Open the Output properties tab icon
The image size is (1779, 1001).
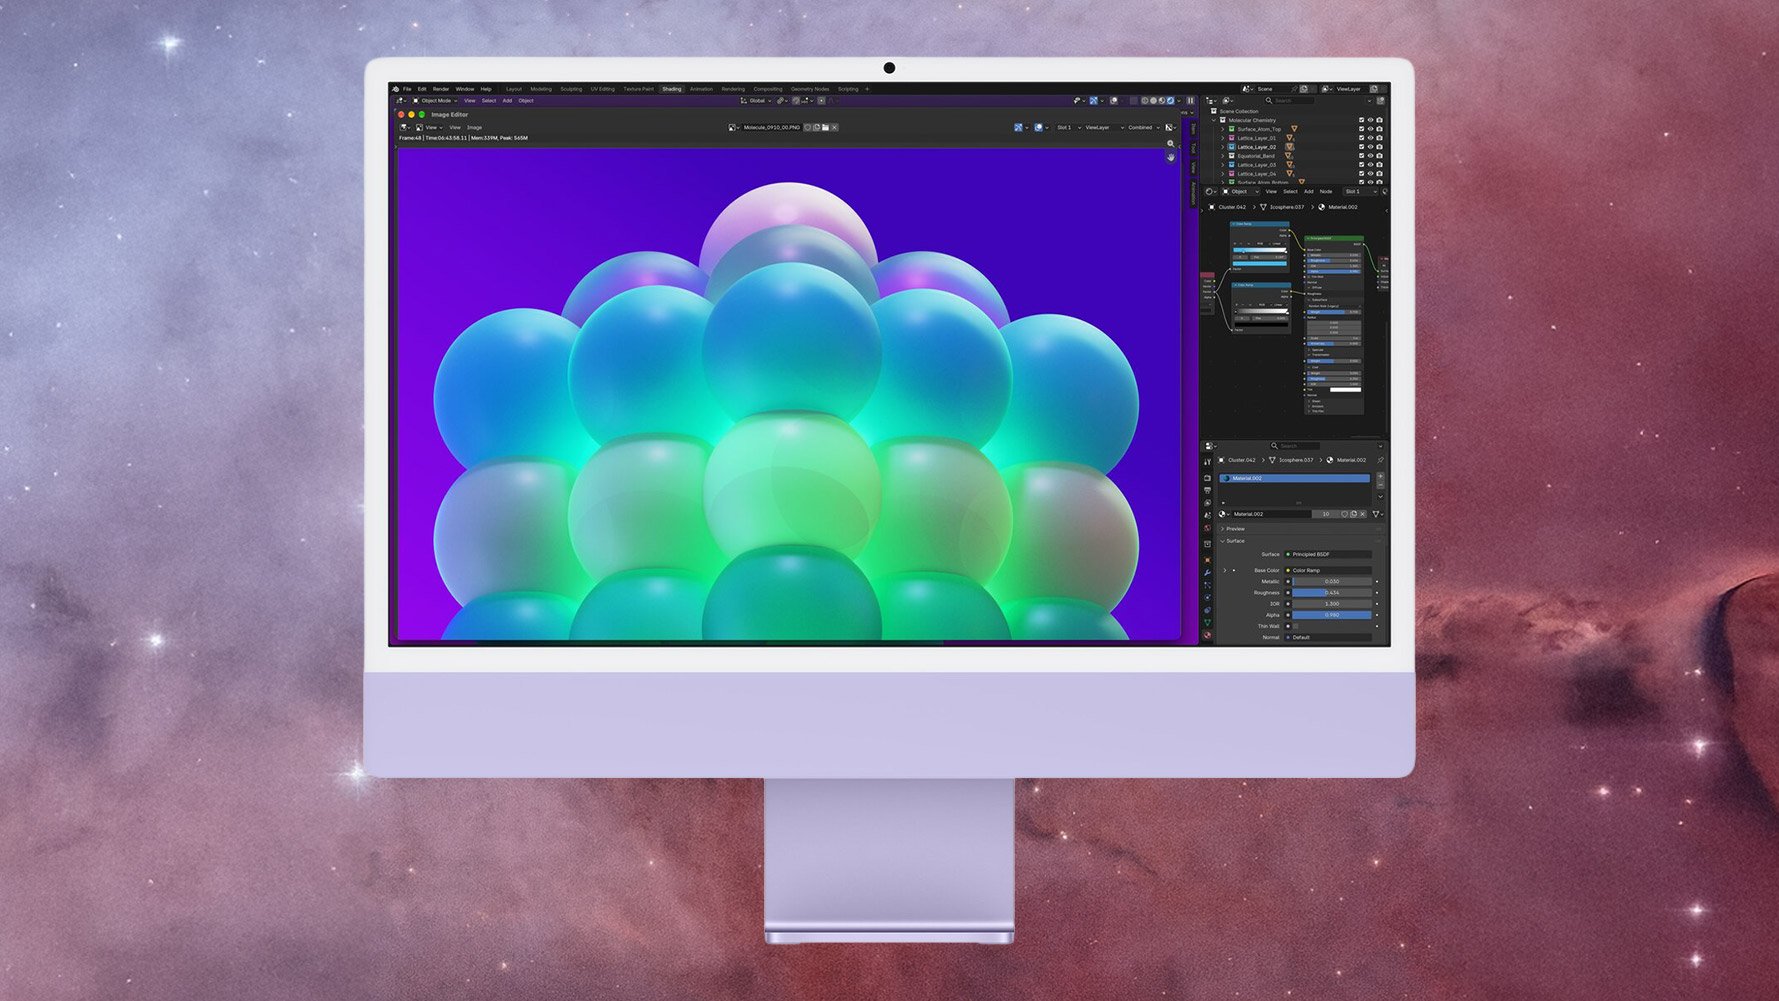point(1207,490)
